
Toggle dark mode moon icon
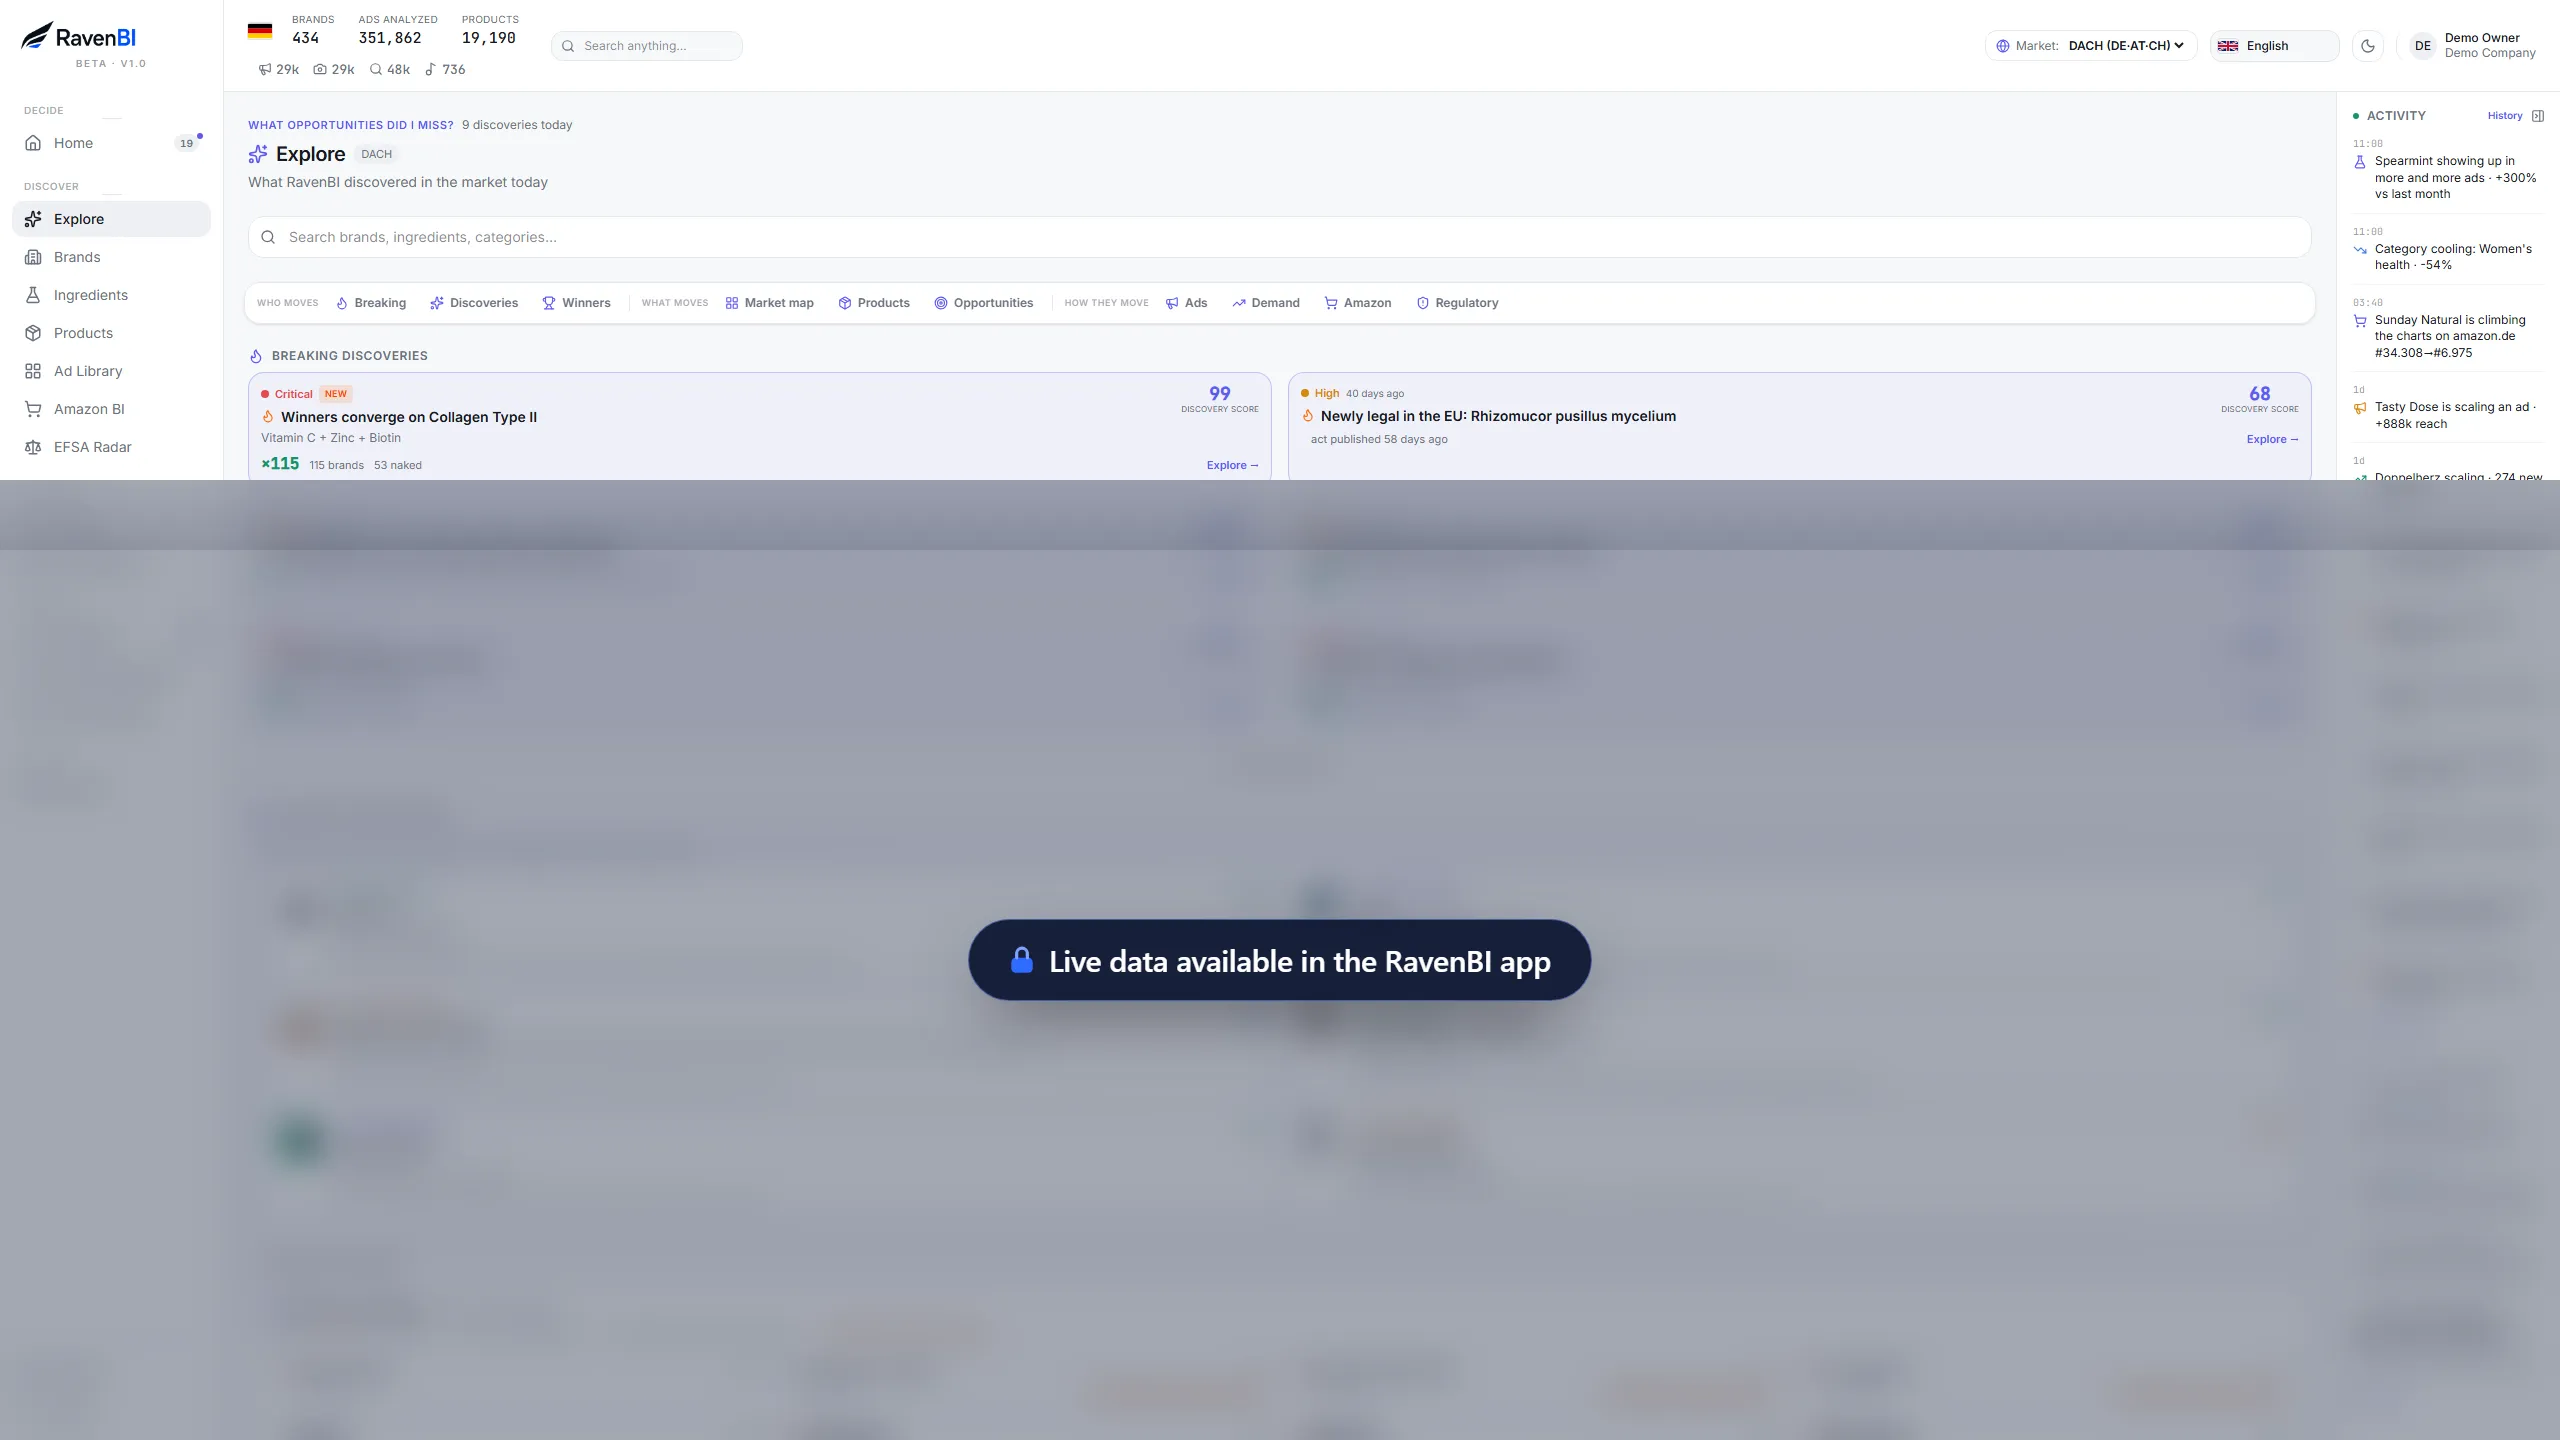point(2367,46)
